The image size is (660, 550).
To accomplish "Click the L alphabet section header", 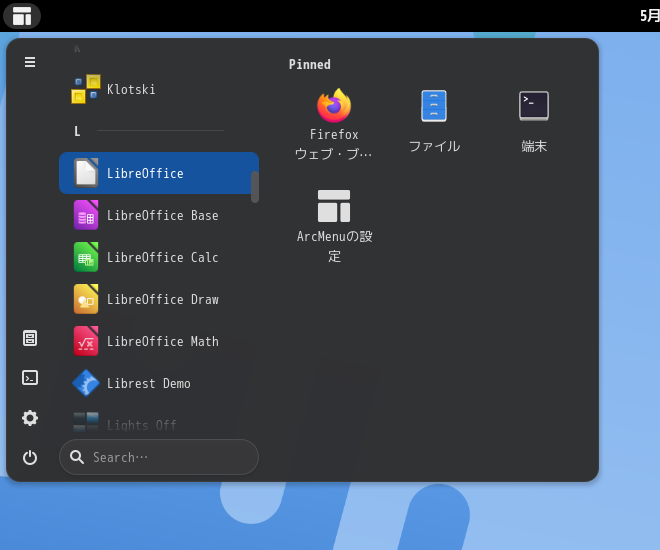I will [77, 131].
